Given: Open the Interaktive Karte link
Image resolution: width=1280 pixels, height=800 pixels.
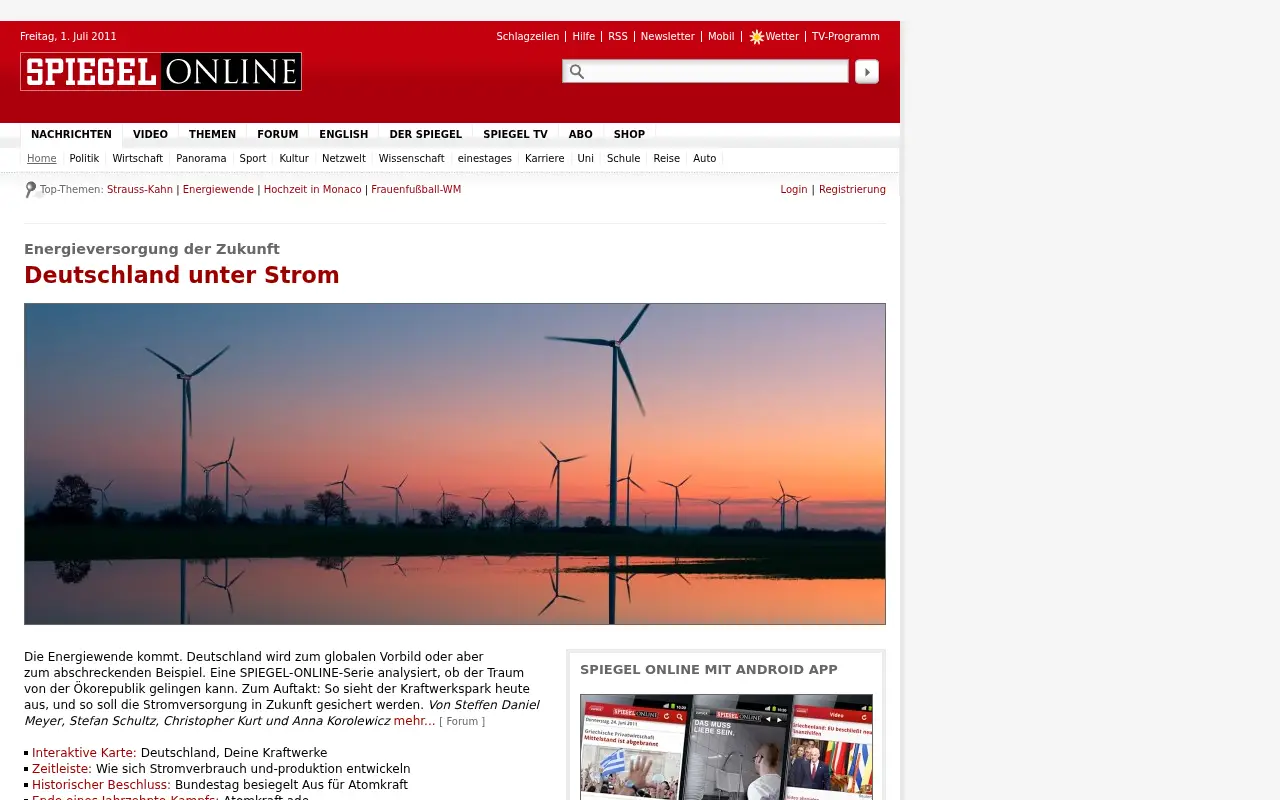Looking at the screenshot, I should 84,753.
